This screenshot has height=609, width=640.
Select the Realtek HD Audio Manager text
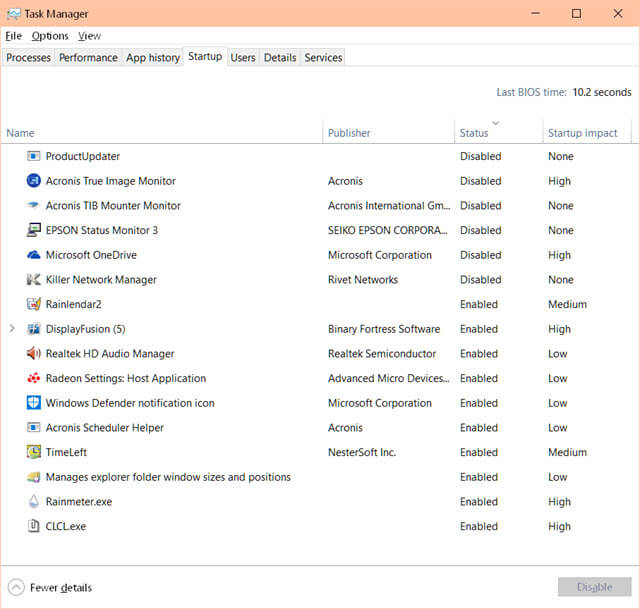[x=110, y=353]
